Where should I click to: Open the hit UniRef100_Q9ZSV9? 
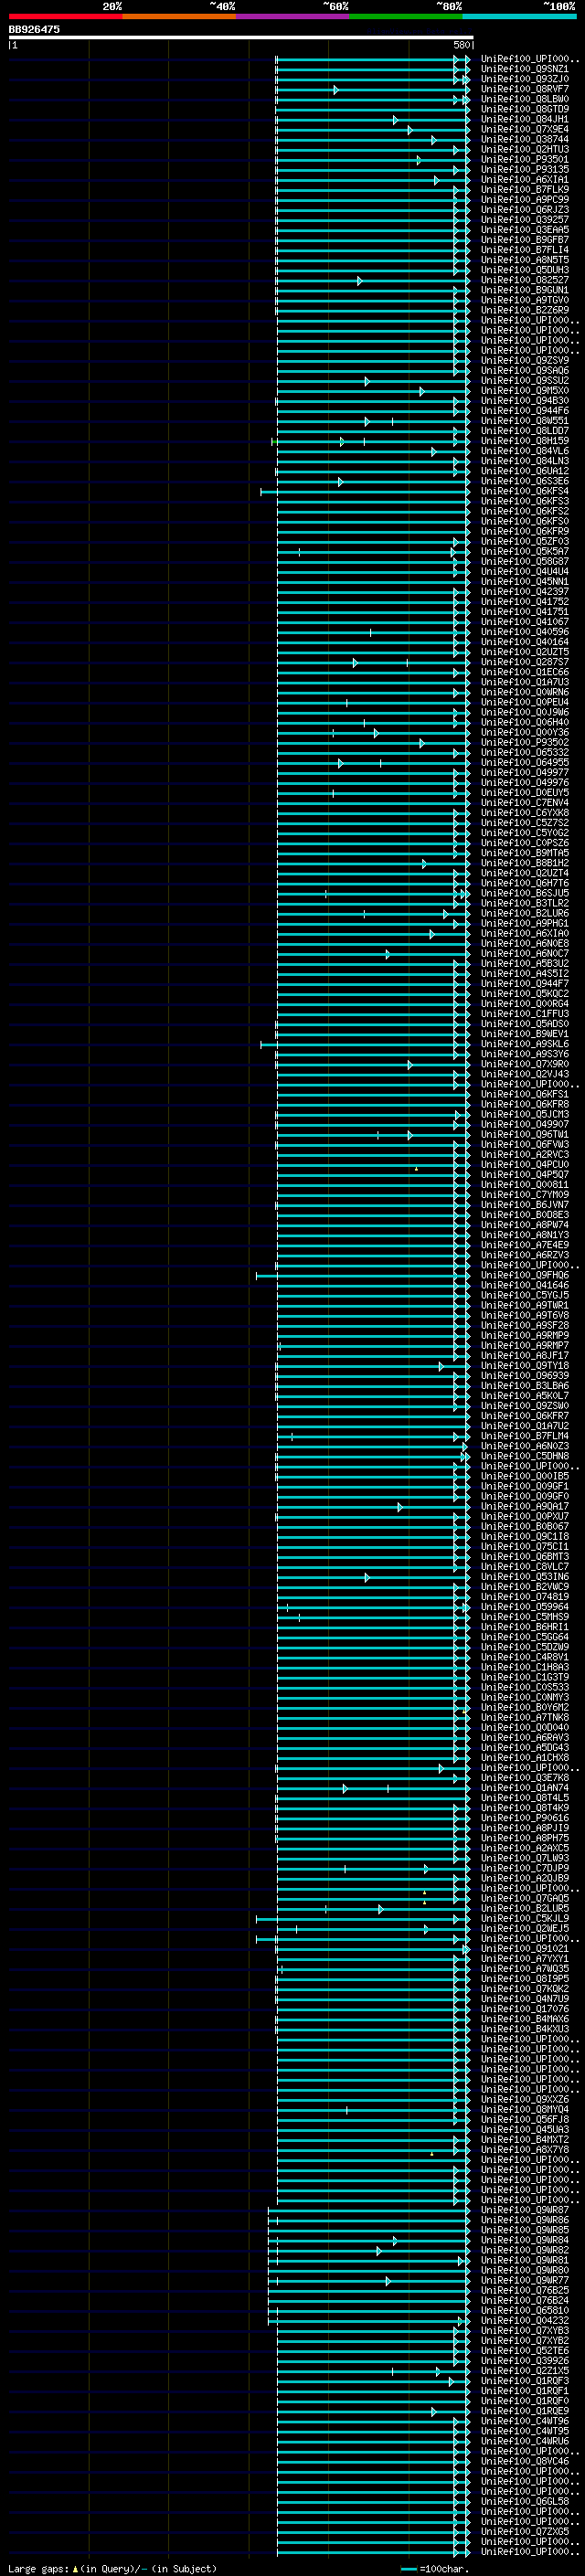(525, 361)
